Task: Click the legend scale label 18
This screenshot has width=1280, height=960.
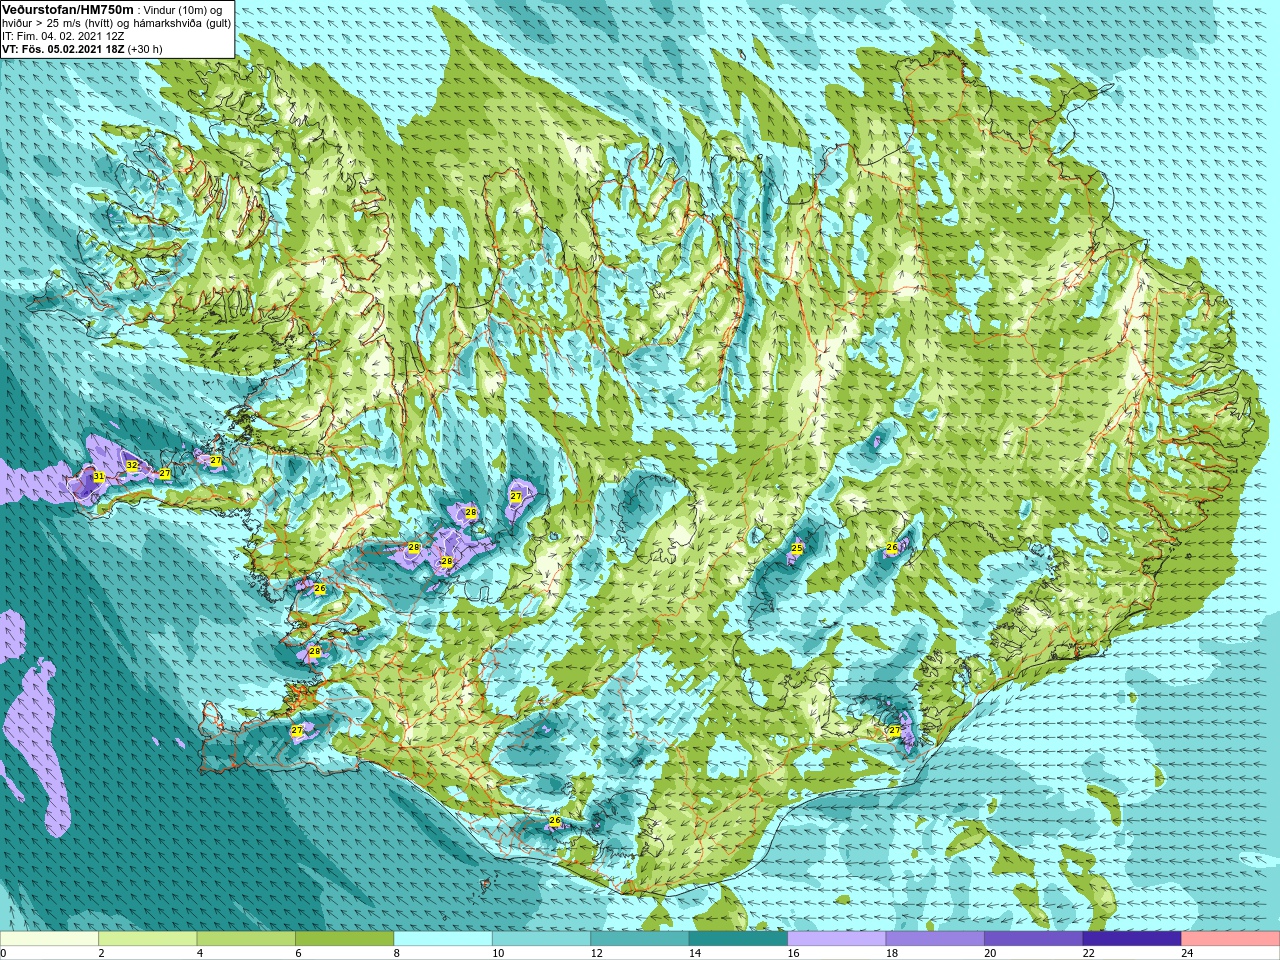Action: point(891,953)
